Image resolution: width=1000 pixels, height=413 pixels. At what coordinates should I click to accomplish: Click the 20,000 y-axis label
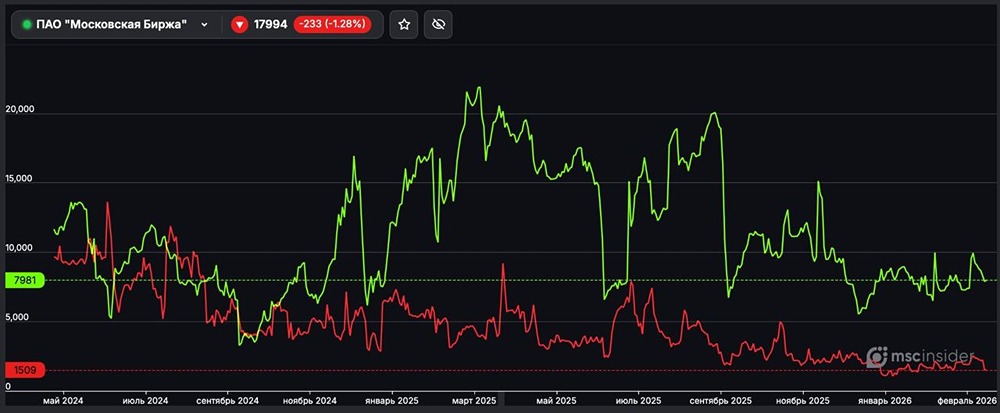point(19,110)
